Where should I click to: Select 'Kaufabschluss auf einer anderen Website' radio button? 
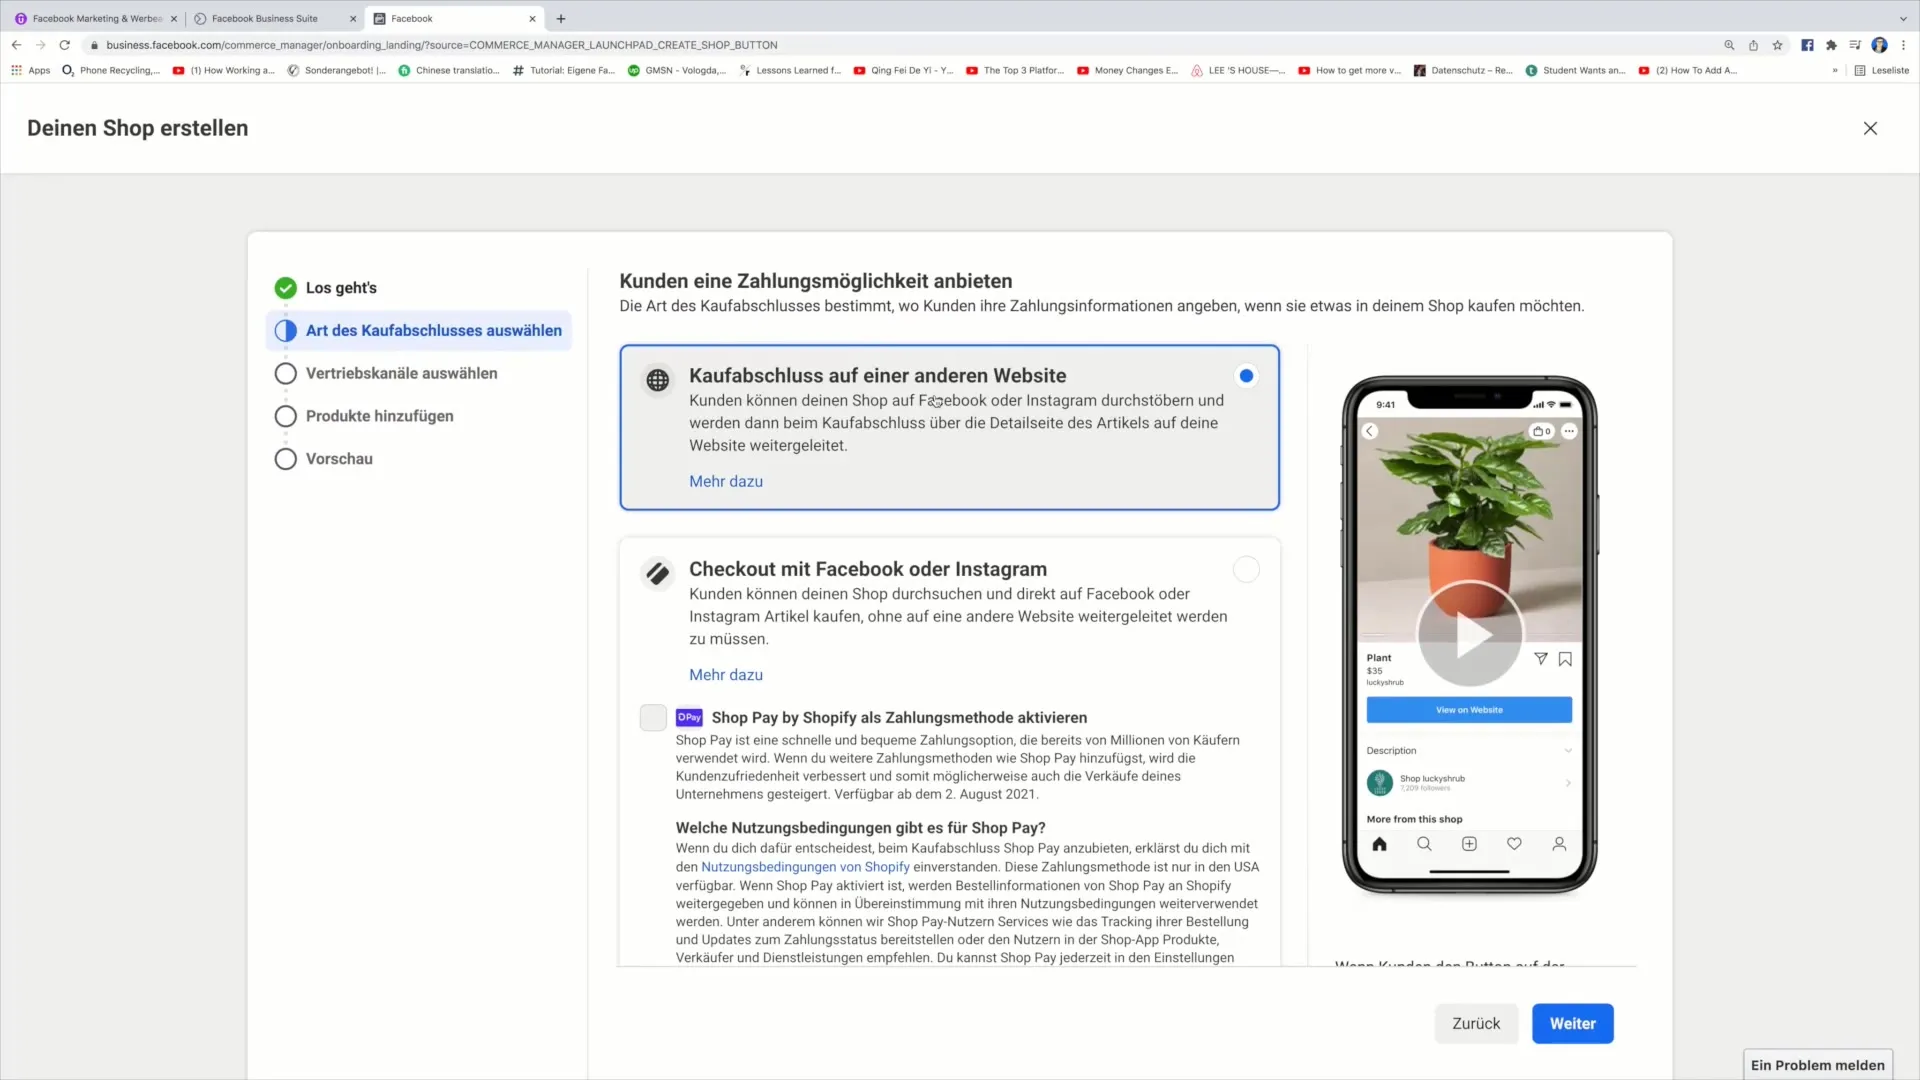pyautogui.click(x=1246, y=376)
